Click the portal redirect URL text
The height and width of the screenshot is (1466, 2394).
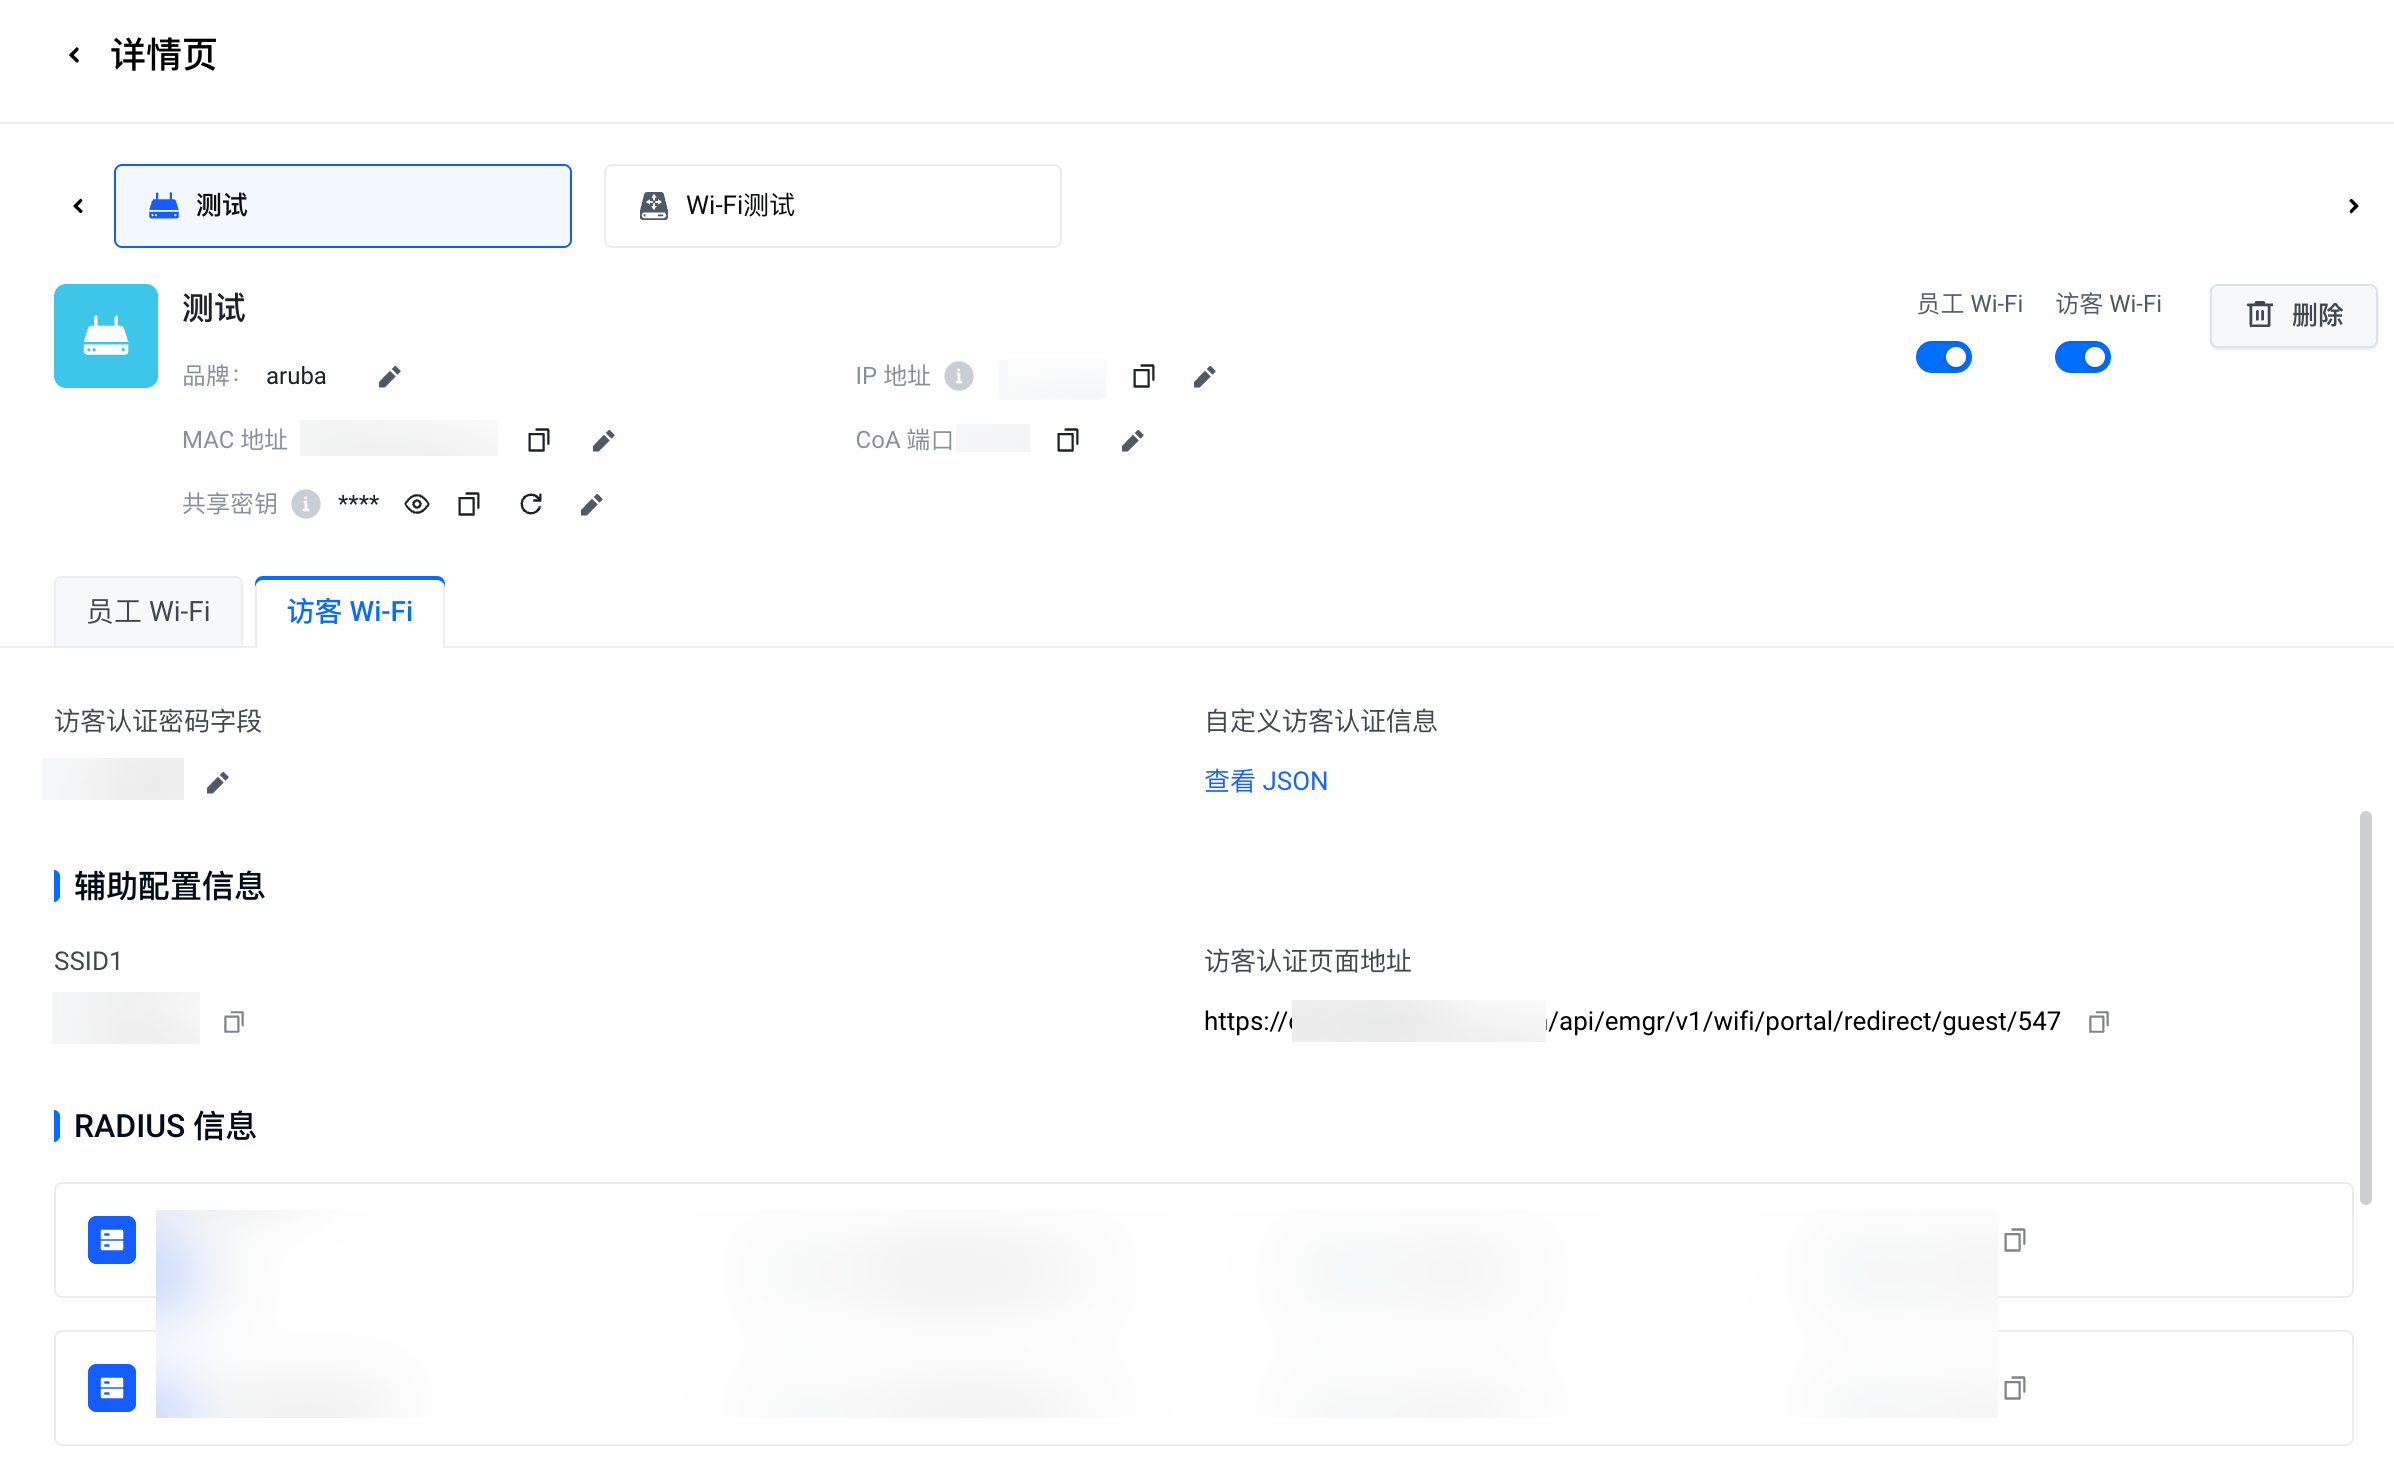coord(1632,1021)
